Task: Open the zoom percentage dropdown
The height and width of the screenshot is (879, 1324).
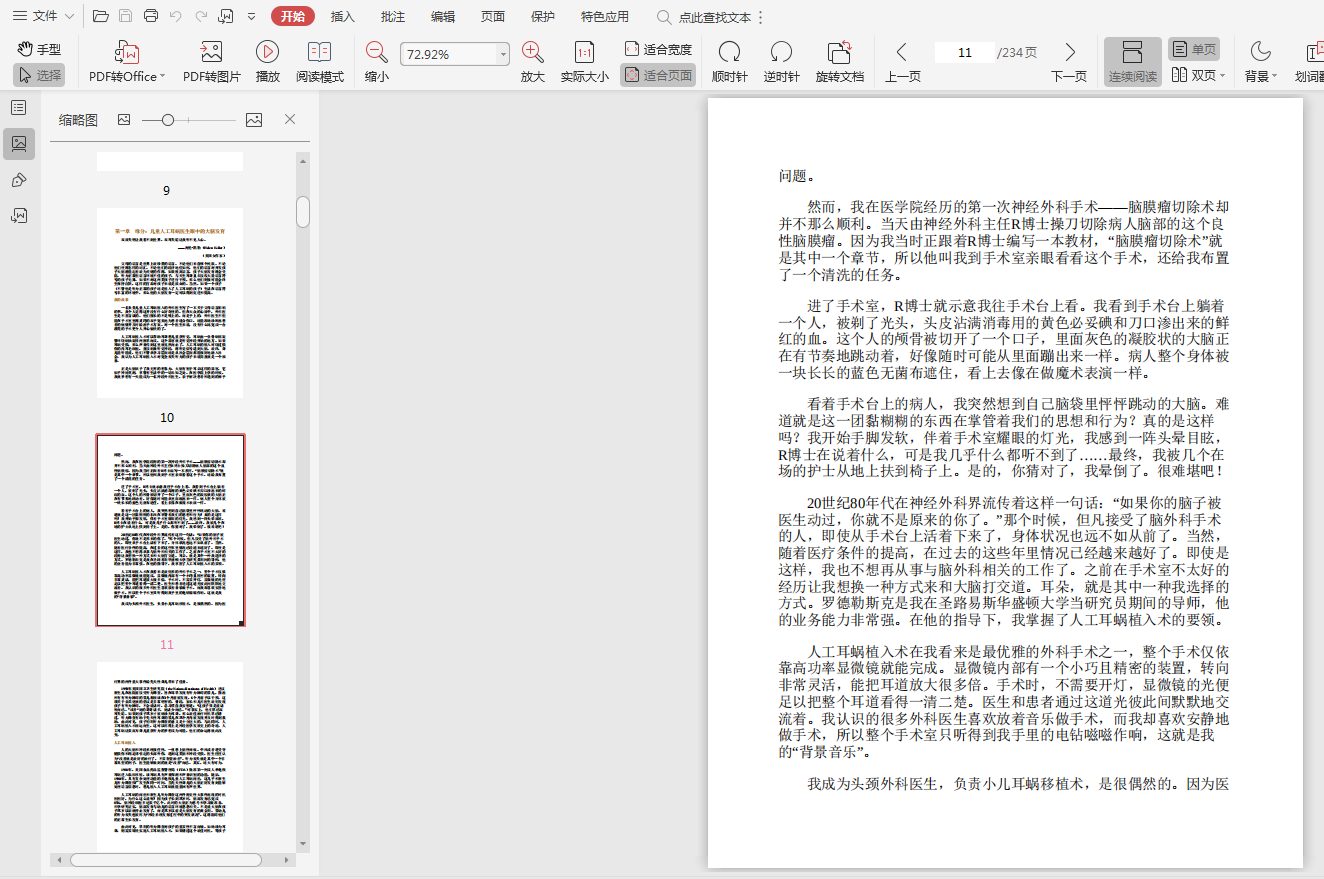Action: pyautogui.click(x=503, y=54)
